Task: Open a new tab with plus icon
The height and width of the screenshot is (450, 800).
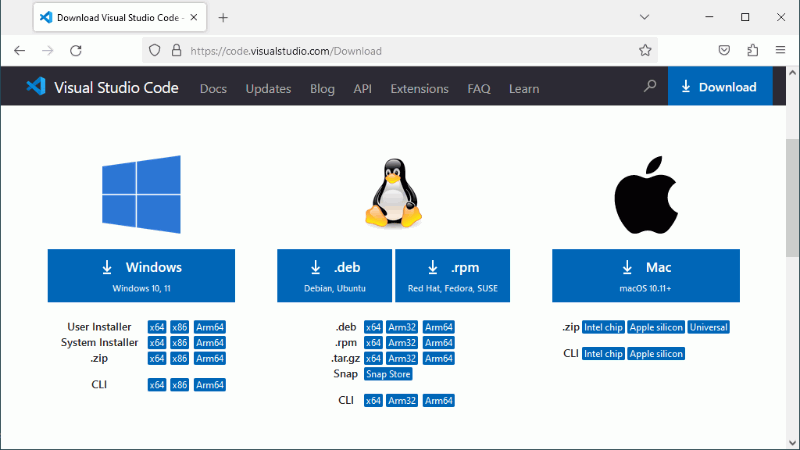Action: (x=223, y=18)
